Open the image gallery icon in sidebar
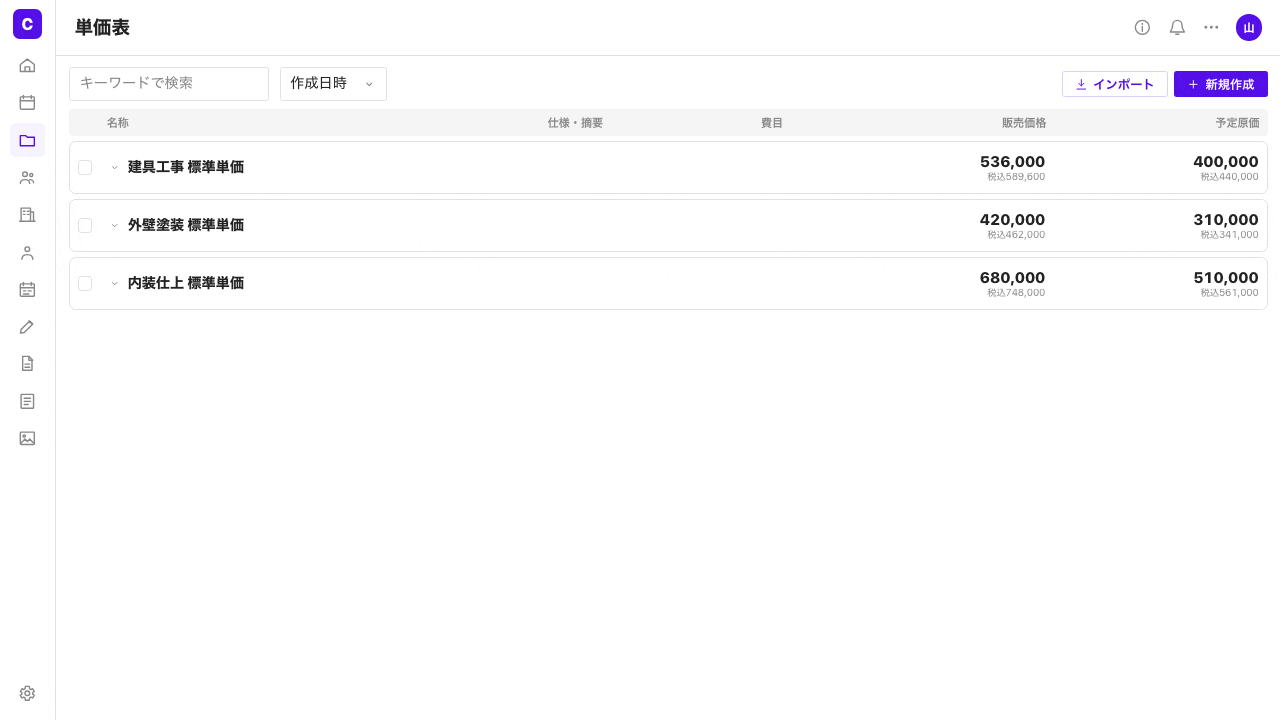Viewport: 1280px width, 720px height. 27,438
